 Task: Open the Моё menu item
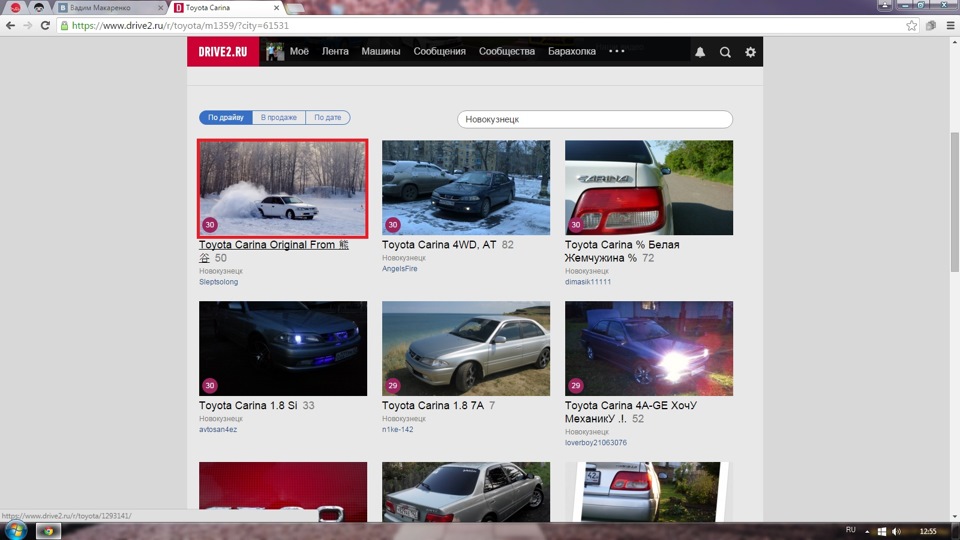pyautogui.click(x=299, y=51)
